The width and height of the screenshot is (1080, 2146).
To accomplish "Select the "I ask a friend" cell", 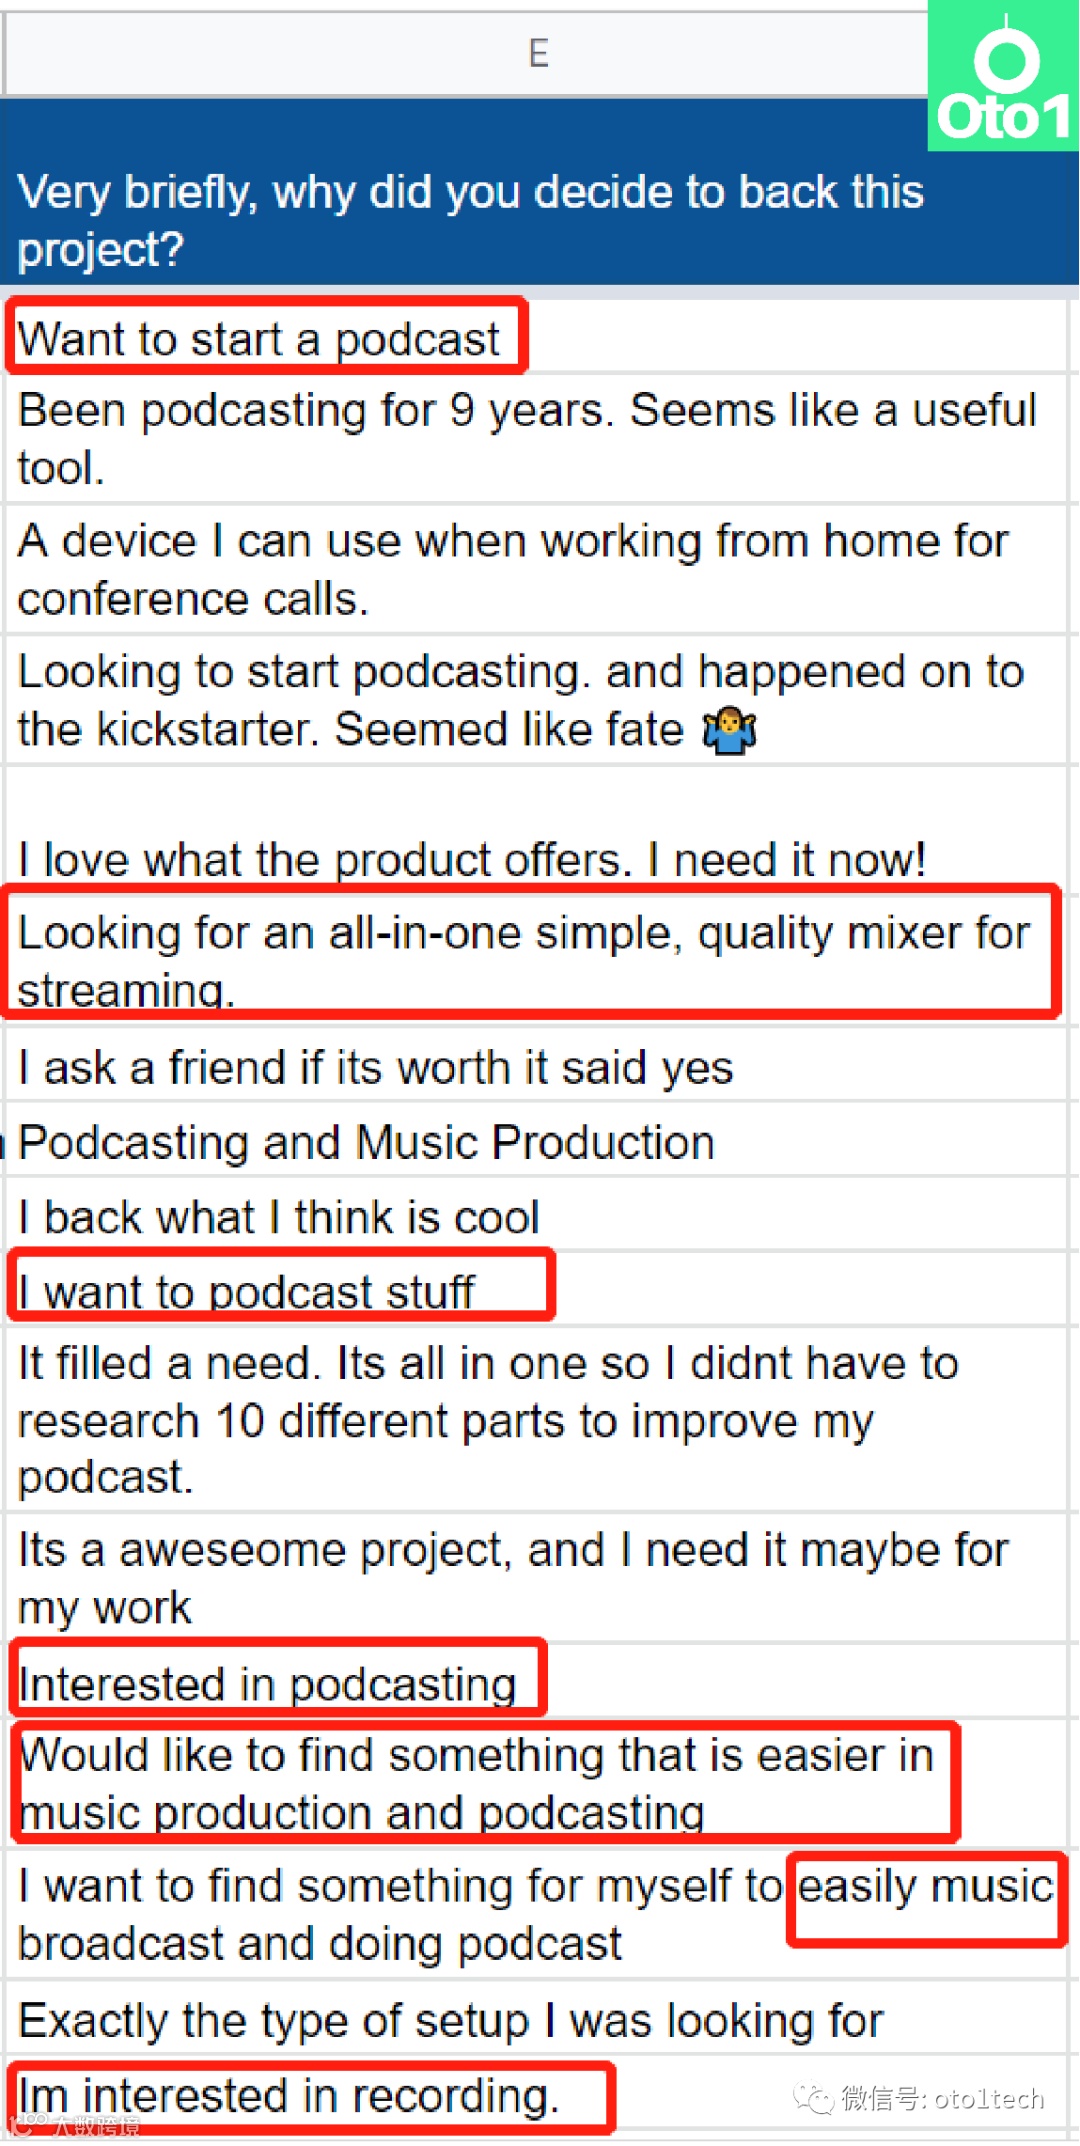I will (x=376, y=1068).
